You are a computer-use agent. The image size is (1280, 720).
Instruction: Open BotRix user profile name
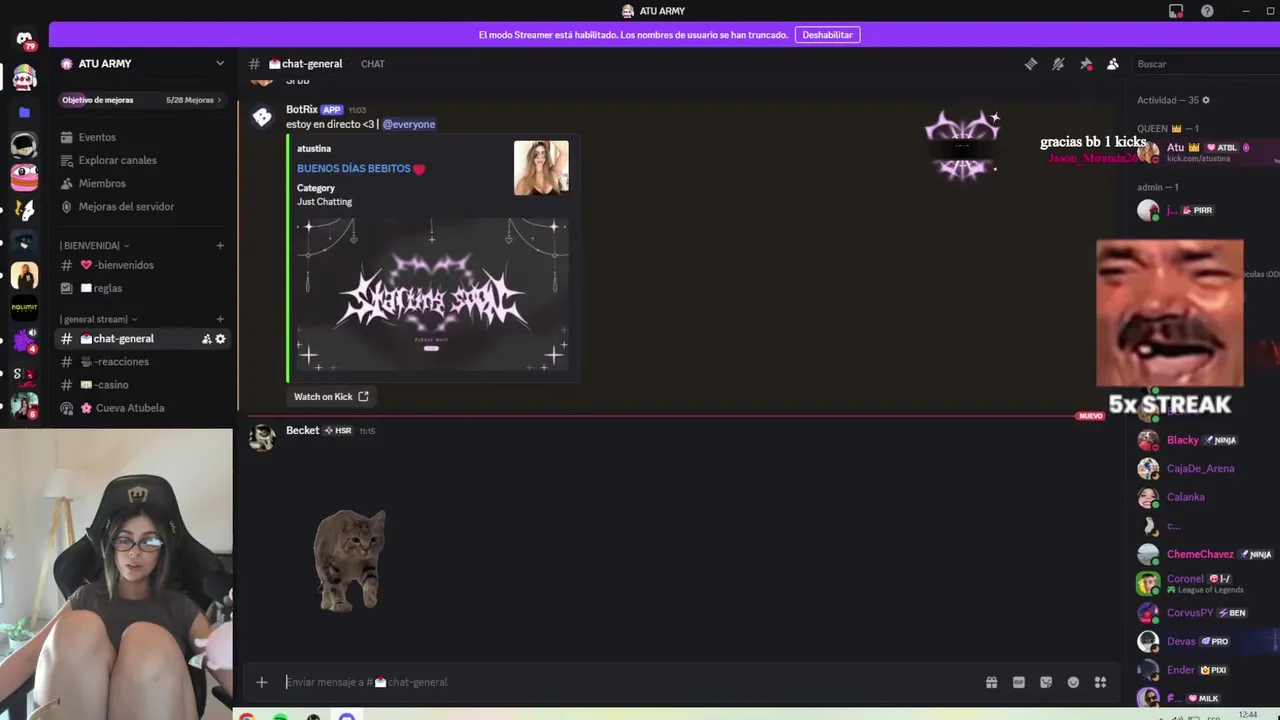(x=302, y=109)
